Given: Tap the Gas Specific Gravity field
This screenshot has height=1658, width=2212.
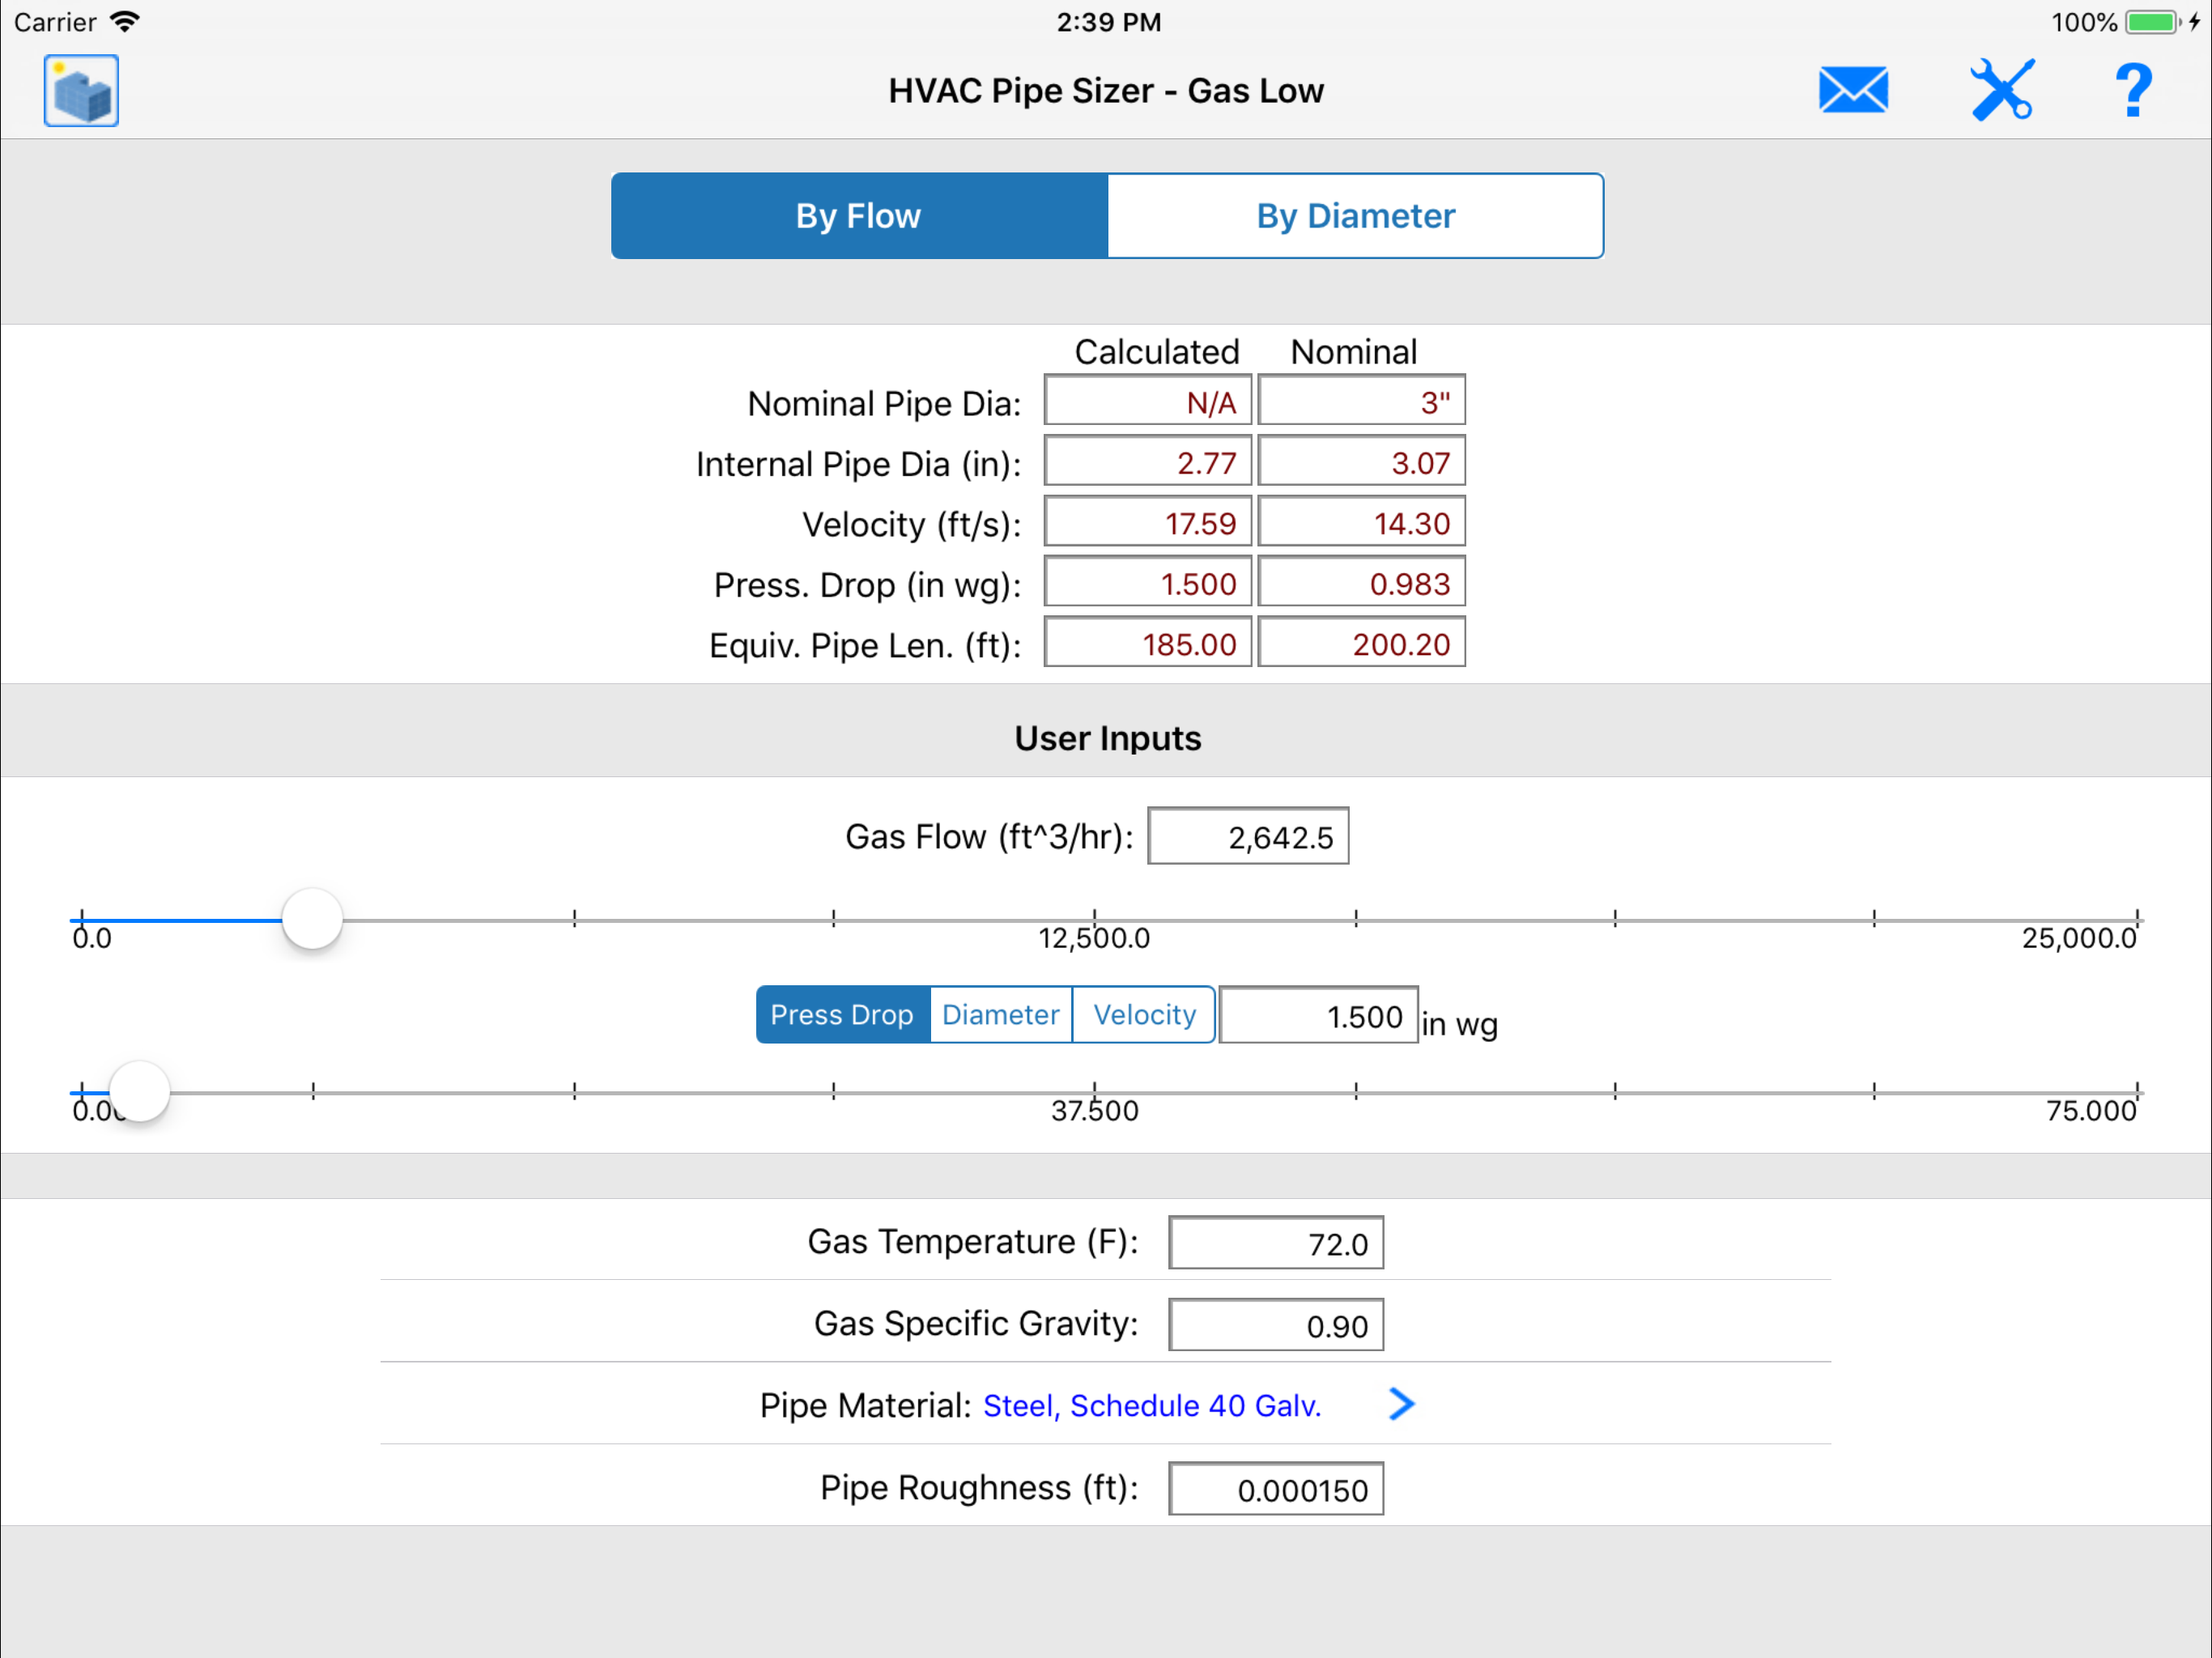Looking at the screenshot, I should coord(1275,1326).
